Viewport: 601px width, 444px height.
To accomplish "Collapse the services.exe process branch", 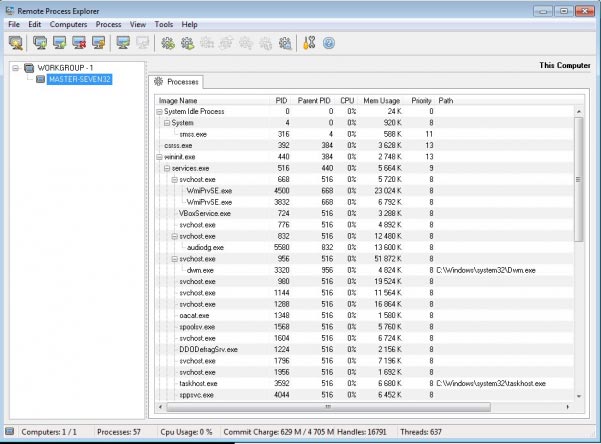I will (166, 168).
